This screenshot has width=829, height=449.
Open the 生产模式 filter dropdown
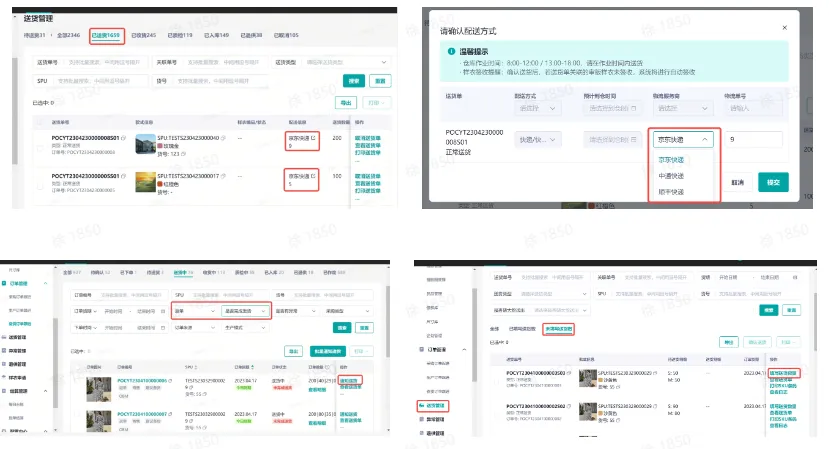pyautogui.click(x=245, y=328)
